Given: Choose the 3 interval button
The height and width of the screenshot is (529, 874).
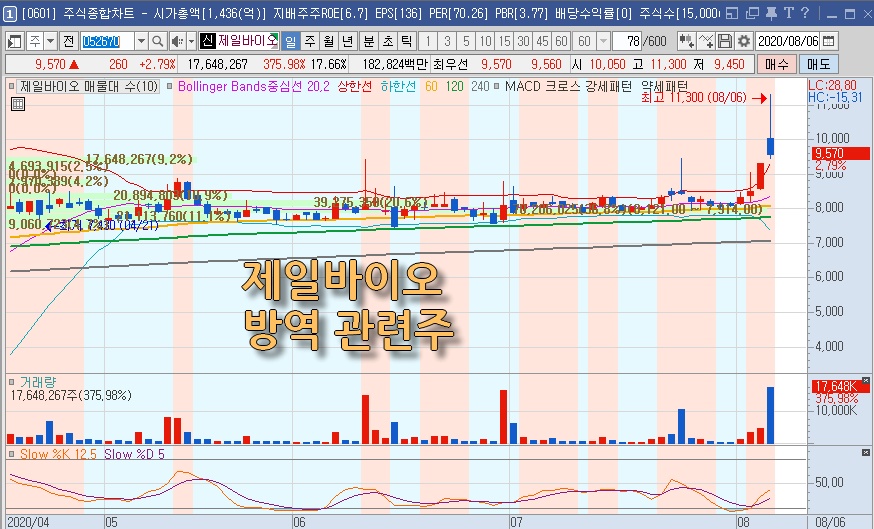Looking at the screenshot, I should 447,41.
